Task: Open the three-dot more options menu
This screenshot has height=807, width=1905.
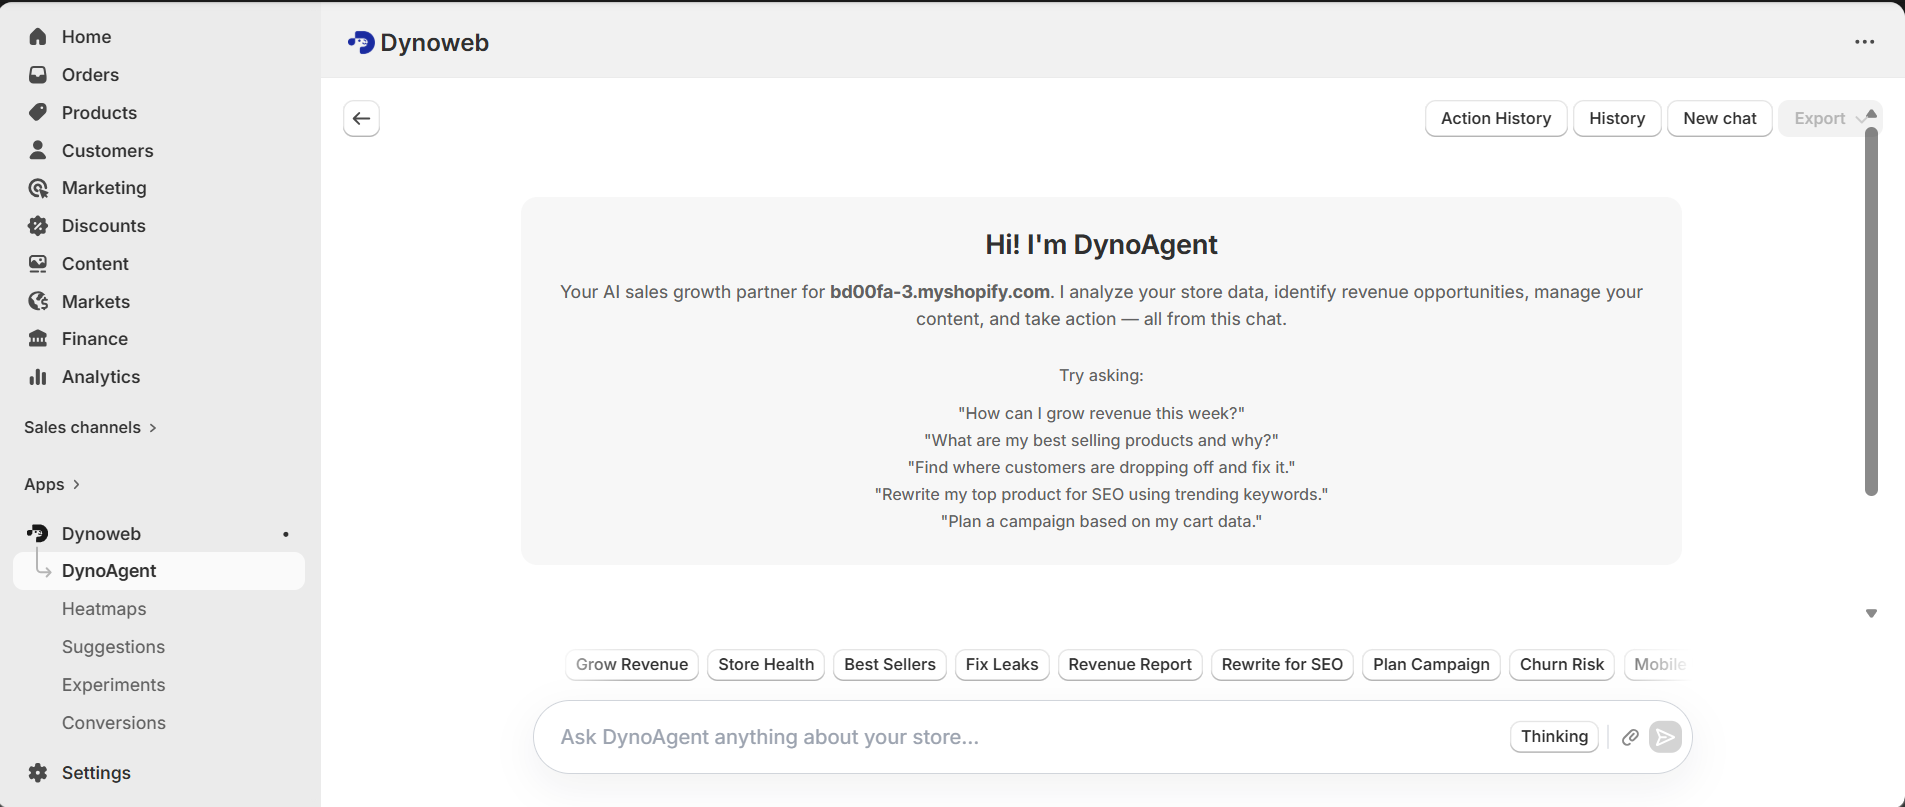Action: (1864, 42)
